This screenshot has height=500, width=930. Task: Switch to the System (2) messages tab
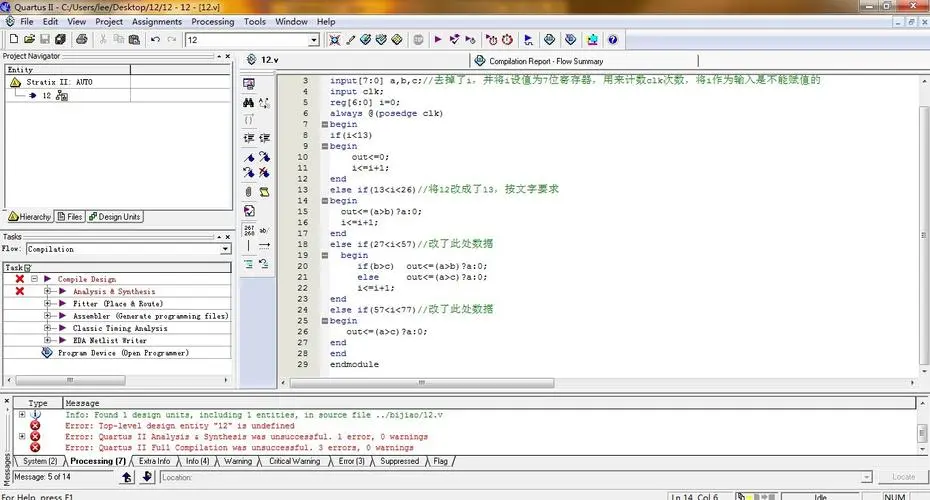click(40, 461)
